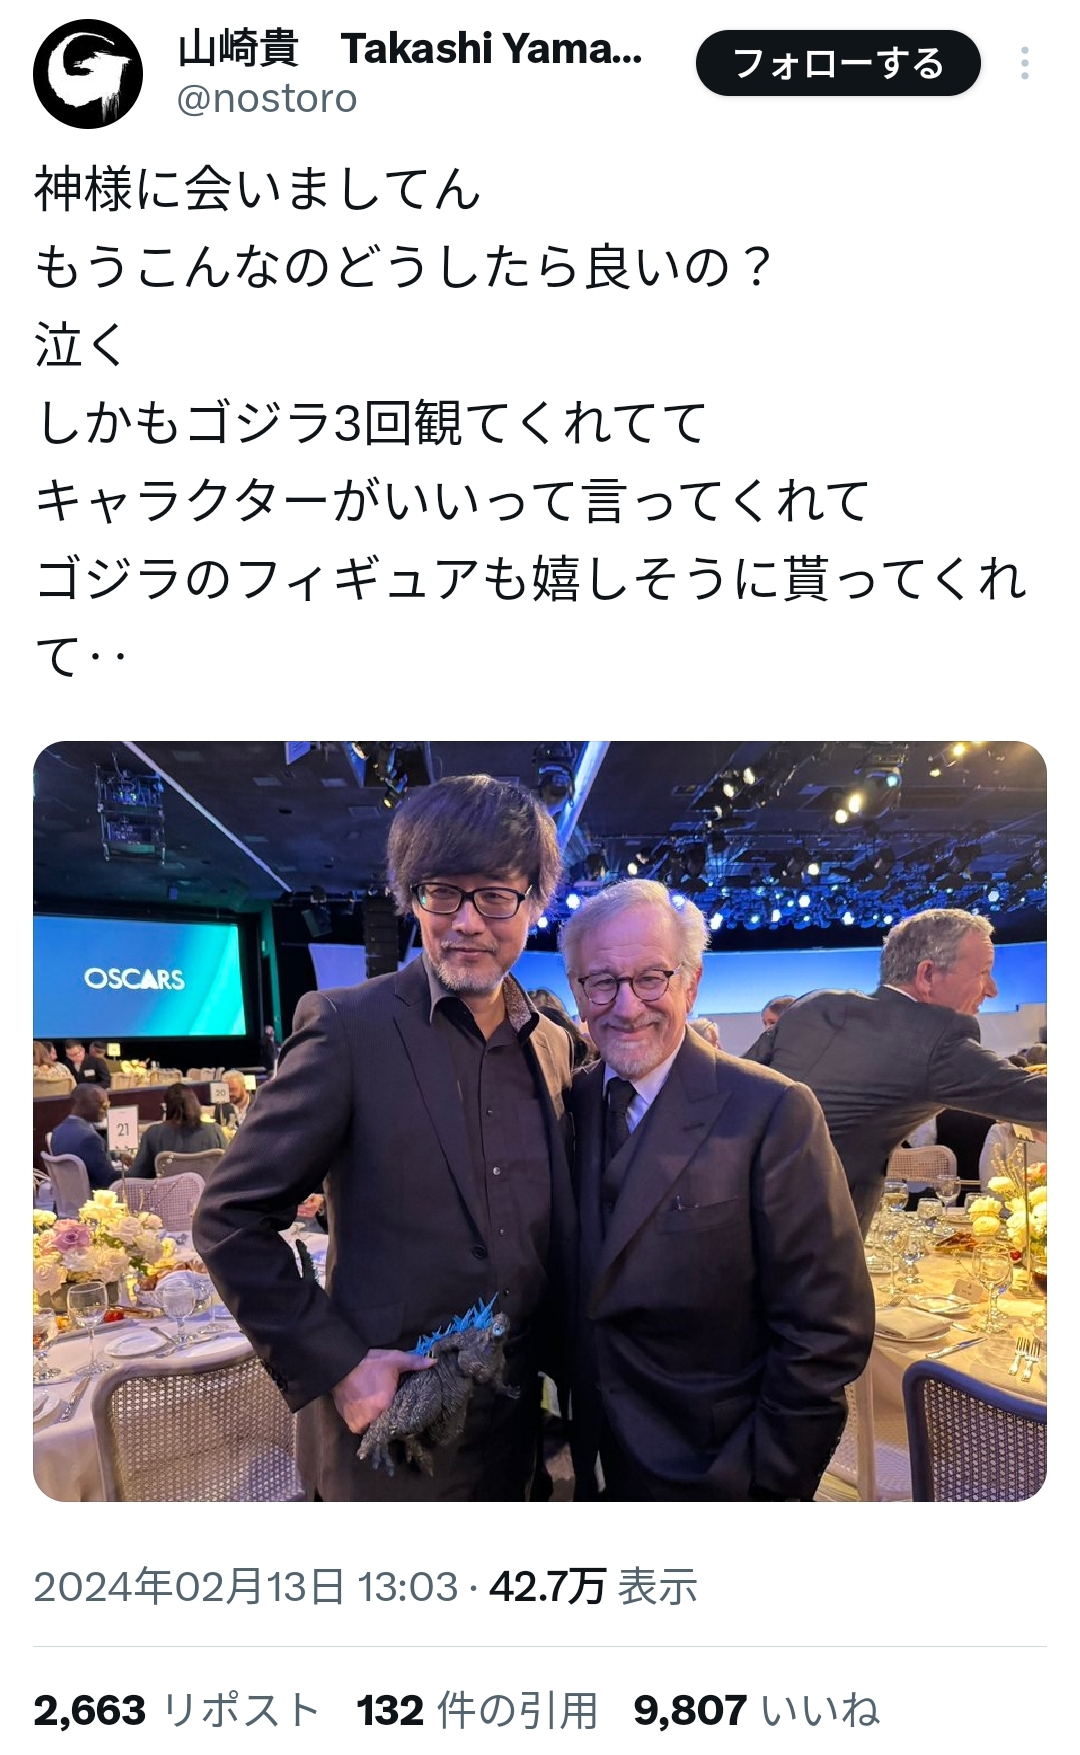Image resolution: width=1080 pixels, height=1755 pixels.
Task: Show the 132 件の引用 quotes list
Action: (477, 1711)
